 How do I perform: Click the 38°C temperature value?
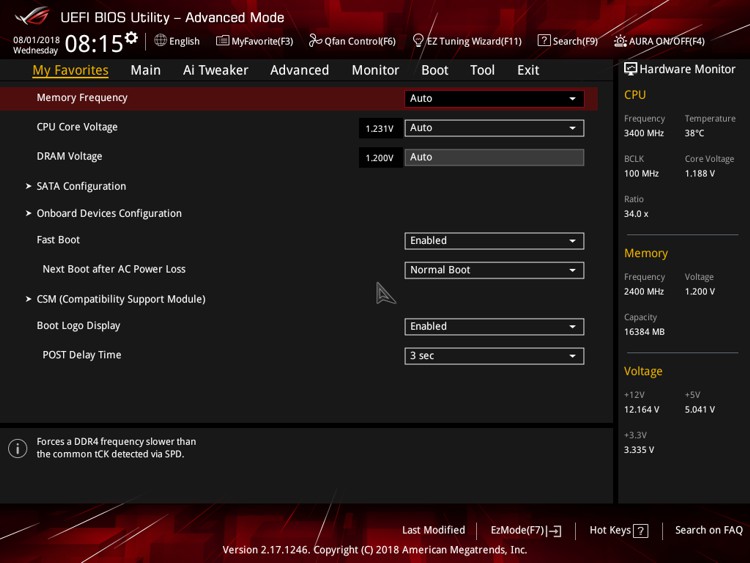coord(695,133)
